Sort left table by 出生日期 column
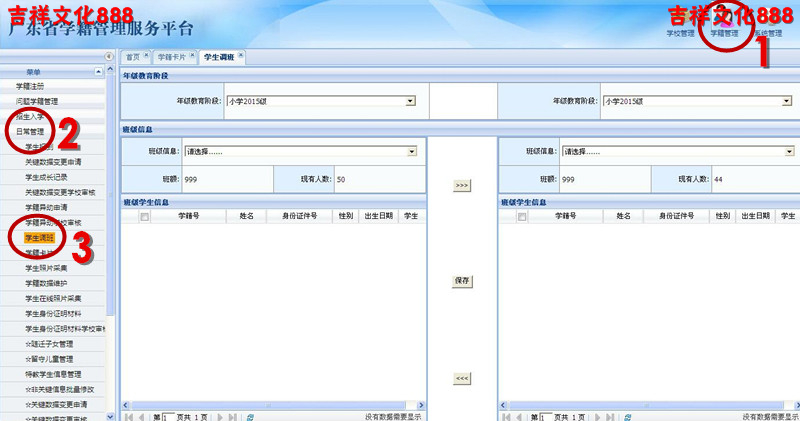Screen dimensions: 800x421 (379, 216)
